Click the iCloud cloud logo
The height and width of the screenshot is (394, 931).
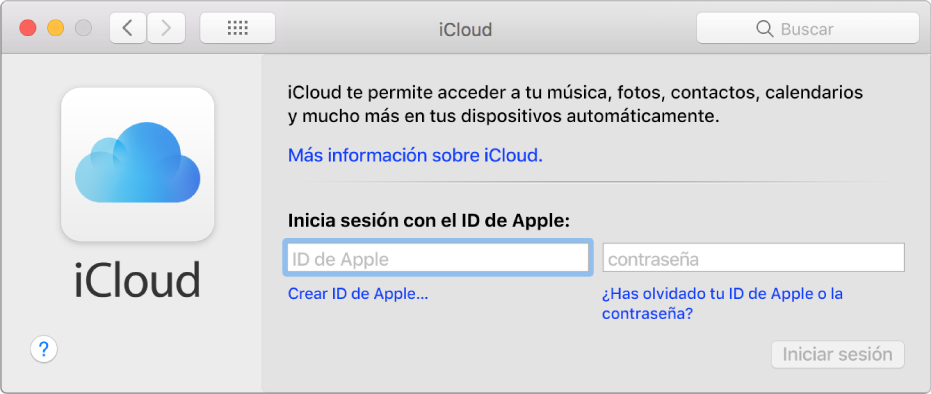[x=138, y=164]
